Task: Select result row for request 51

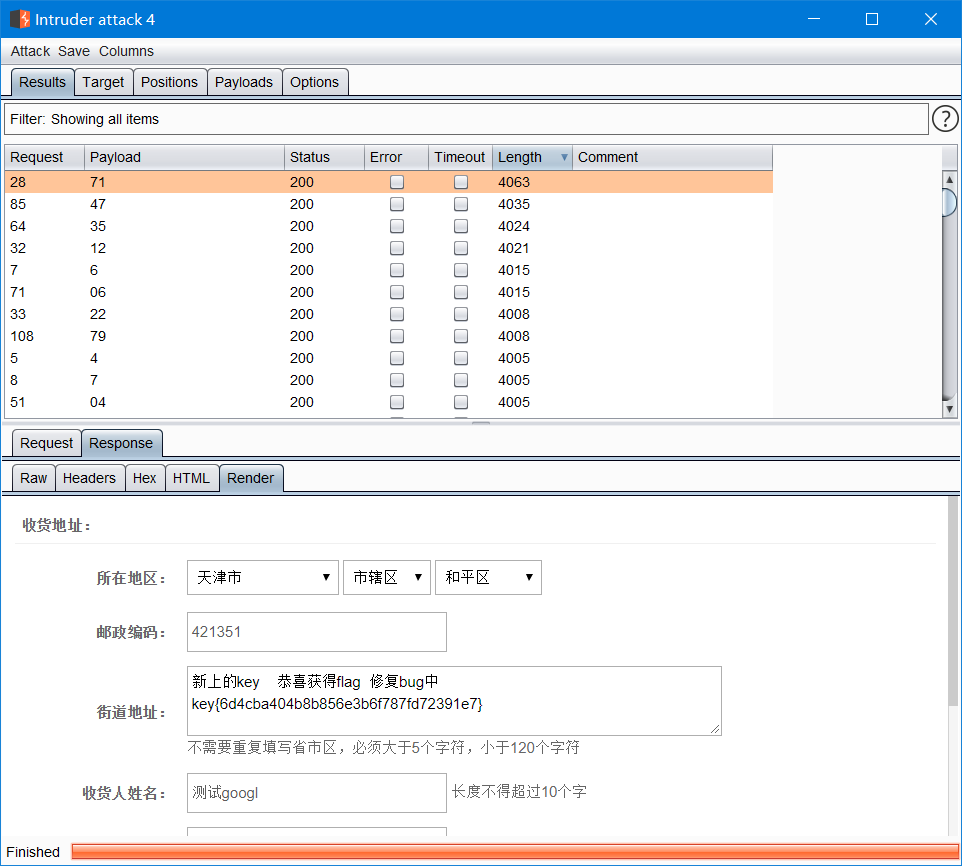Action: coord(388,402)
